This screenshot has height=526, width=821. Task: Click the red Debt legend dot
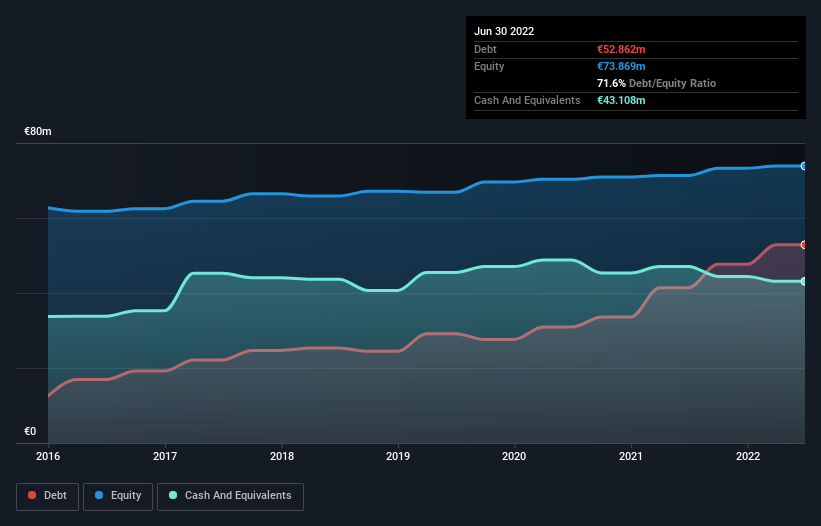32,495
